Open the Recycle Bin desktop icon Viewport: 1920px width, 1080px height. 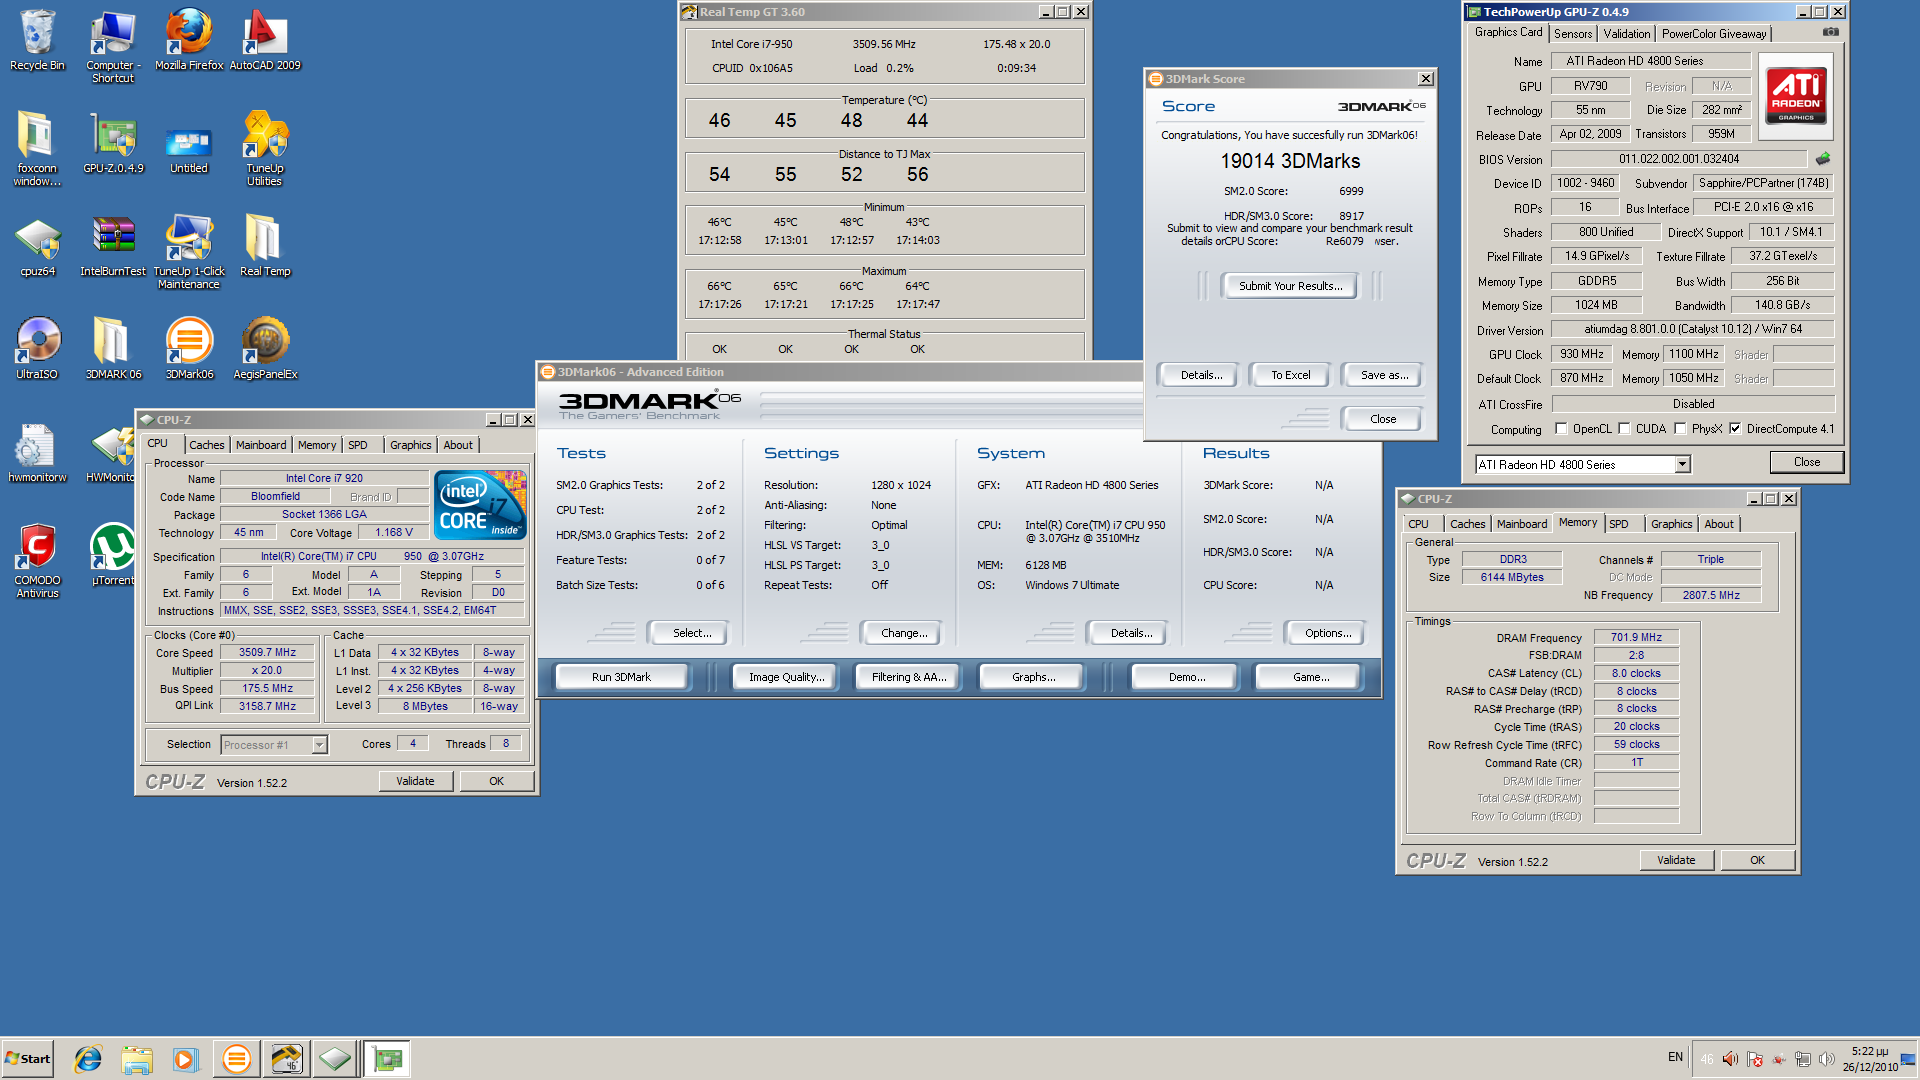point(37,40)
